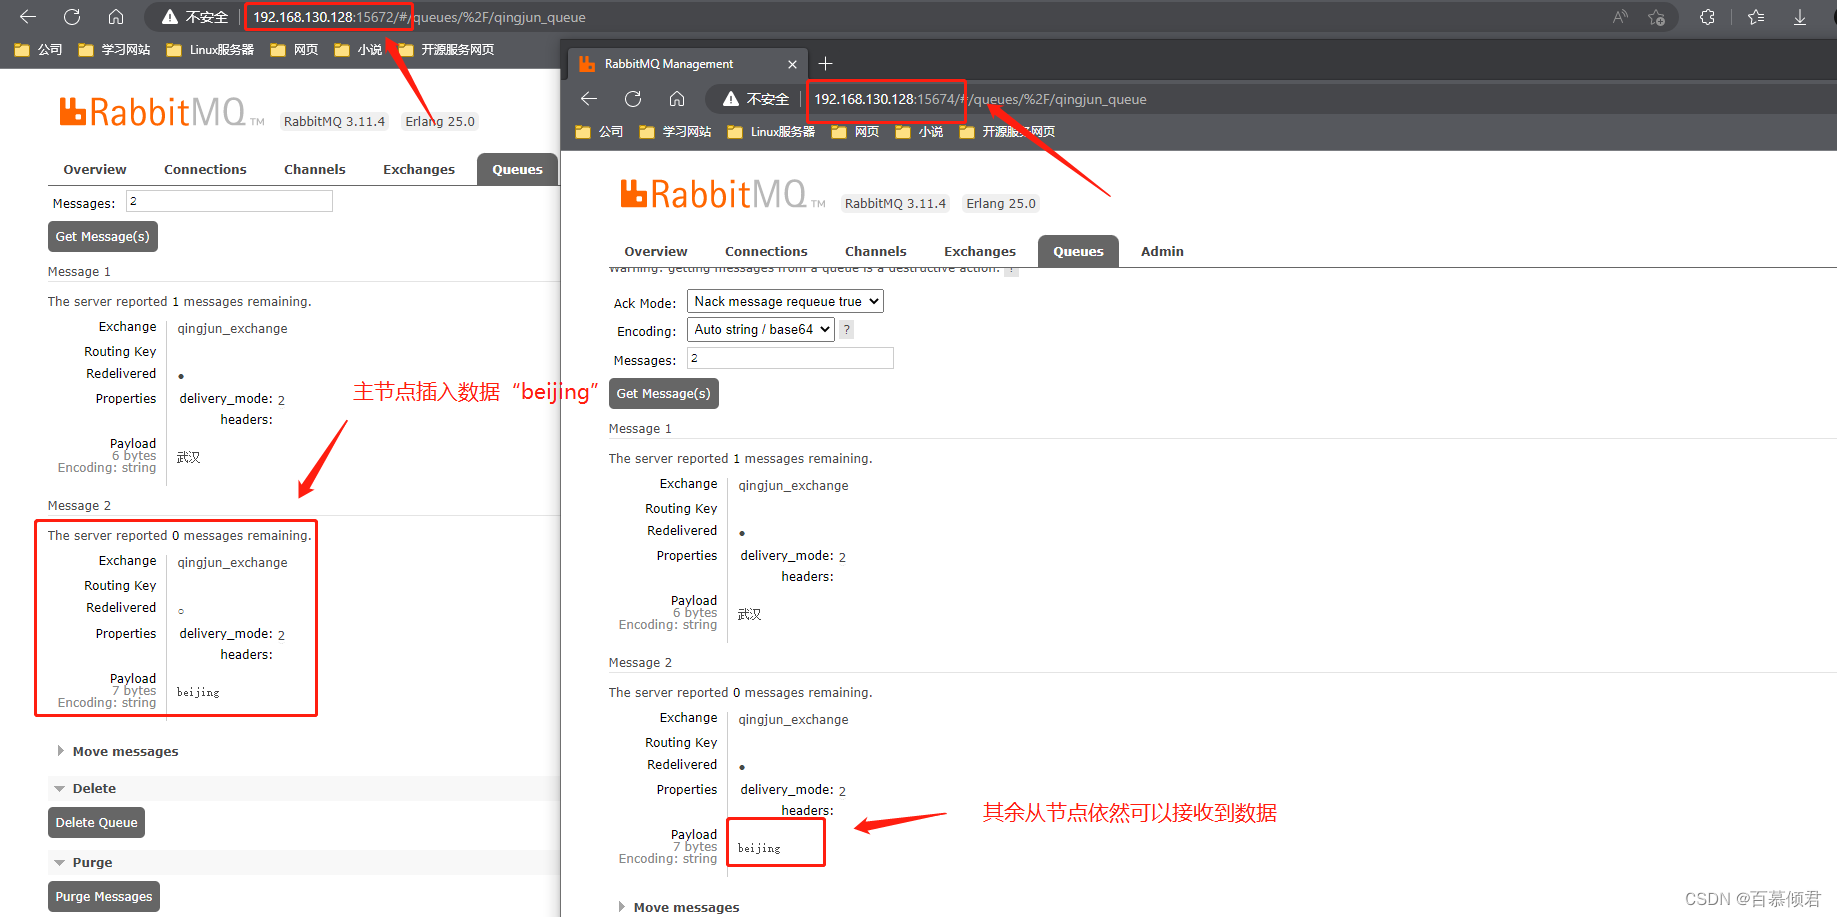Go home in the right browser window
The image size is (1837, 917).
pos(677,99)
